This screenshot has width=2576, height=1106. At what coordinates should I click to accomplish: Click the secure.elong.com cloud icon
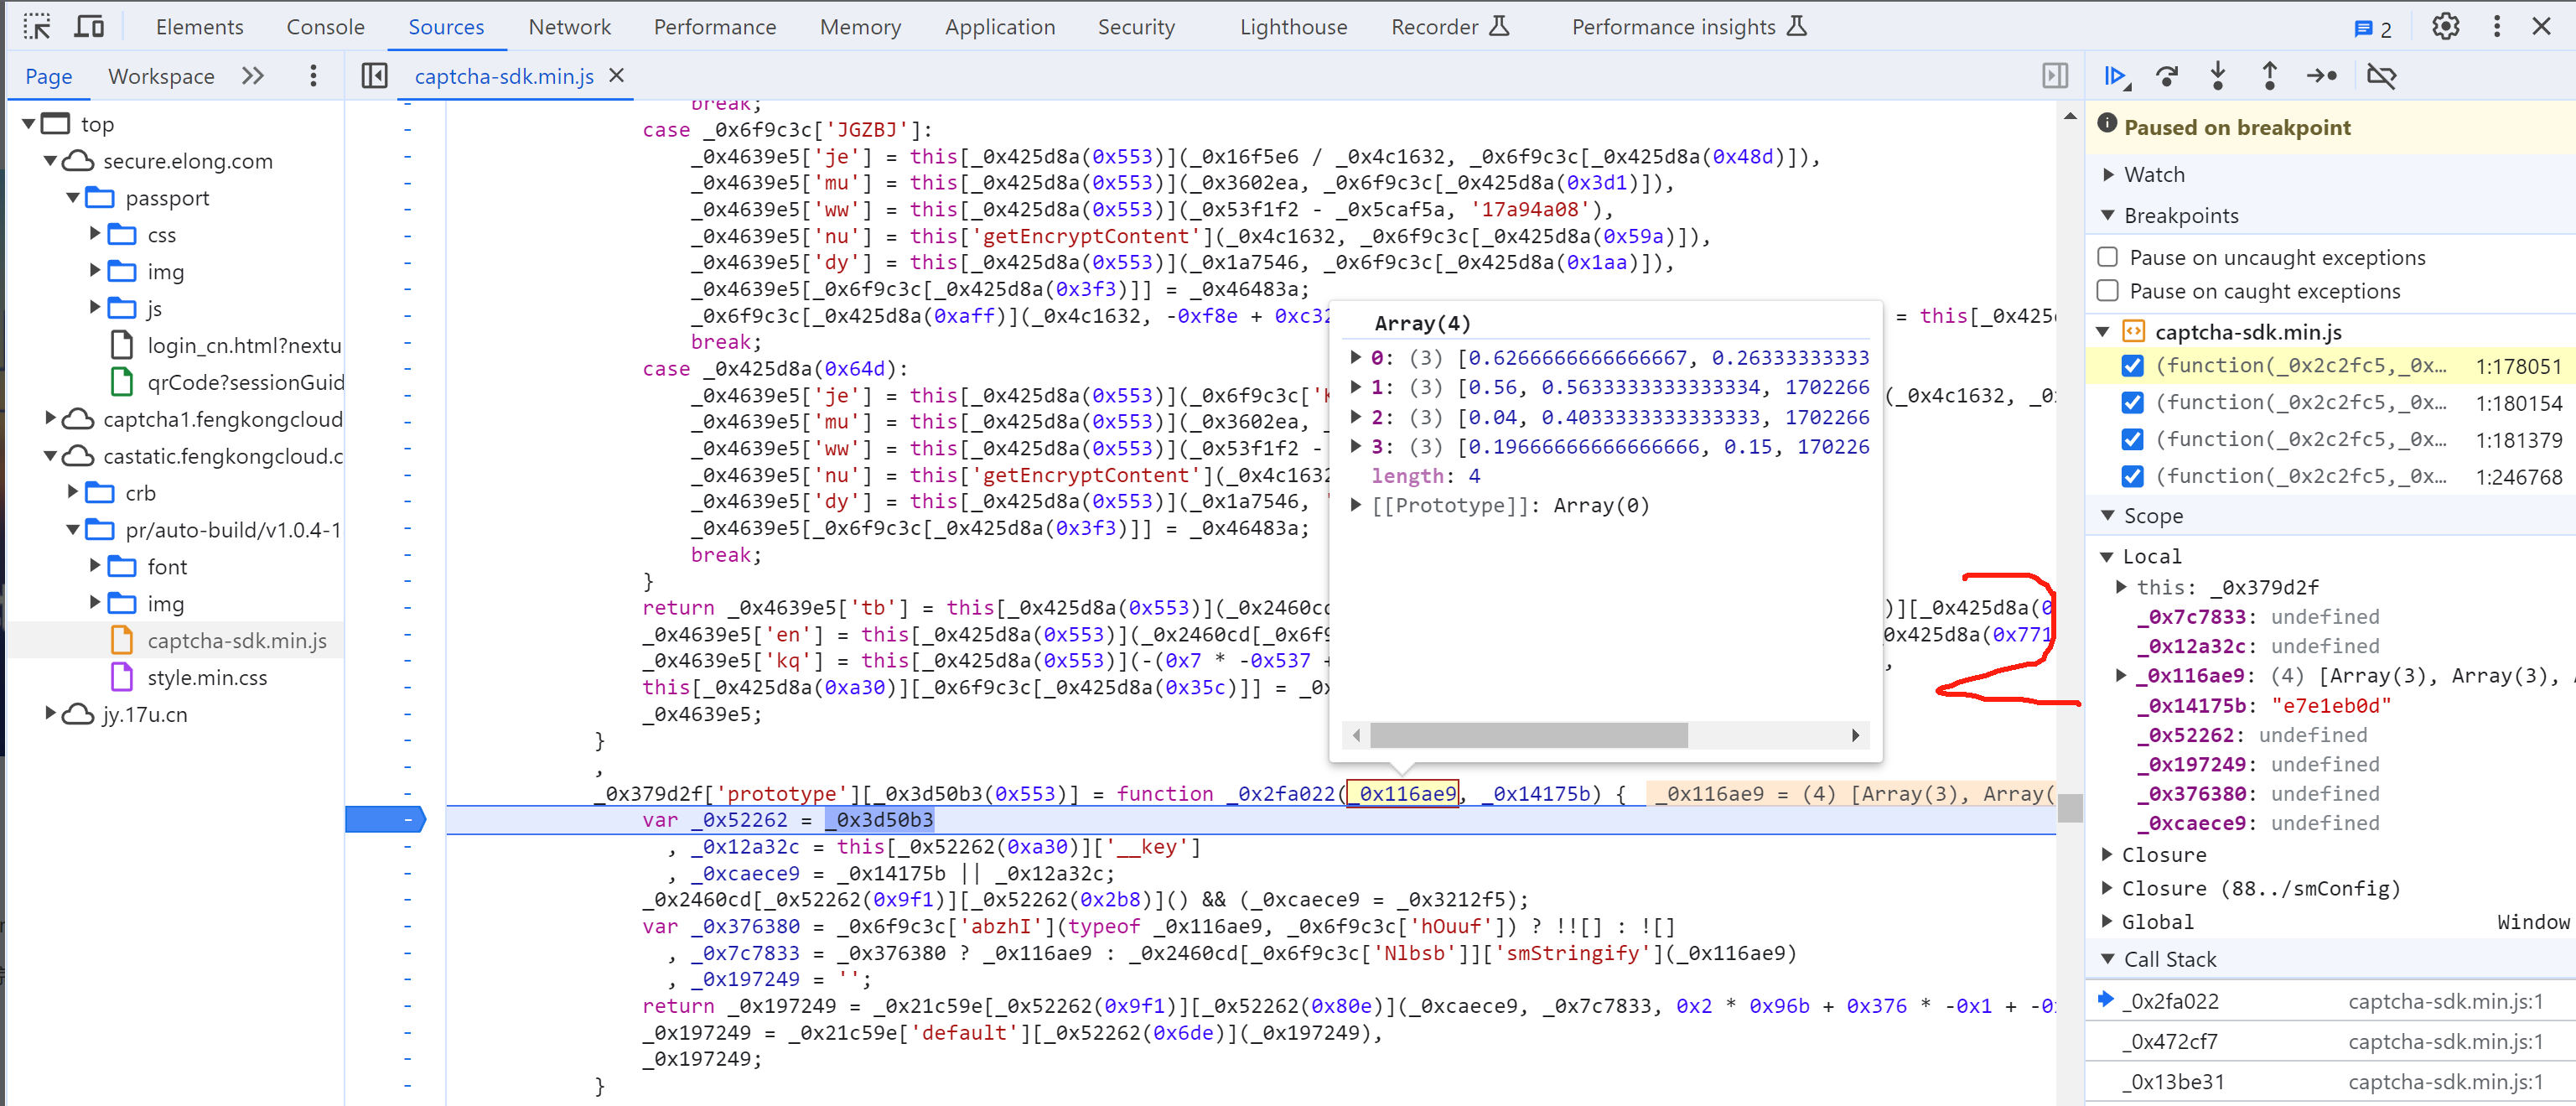click(x=78, y=161)
